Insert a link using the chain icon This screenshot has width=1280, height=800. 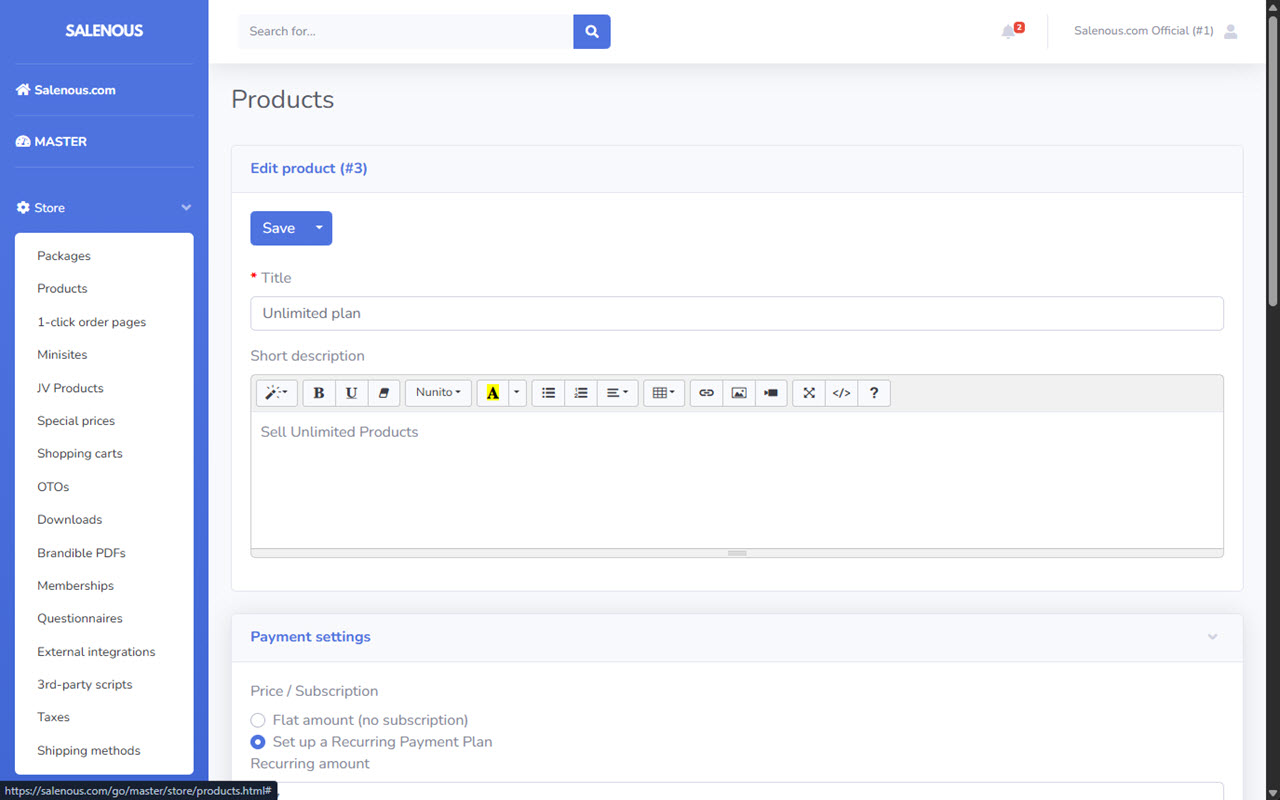click(x=706, y=393)
